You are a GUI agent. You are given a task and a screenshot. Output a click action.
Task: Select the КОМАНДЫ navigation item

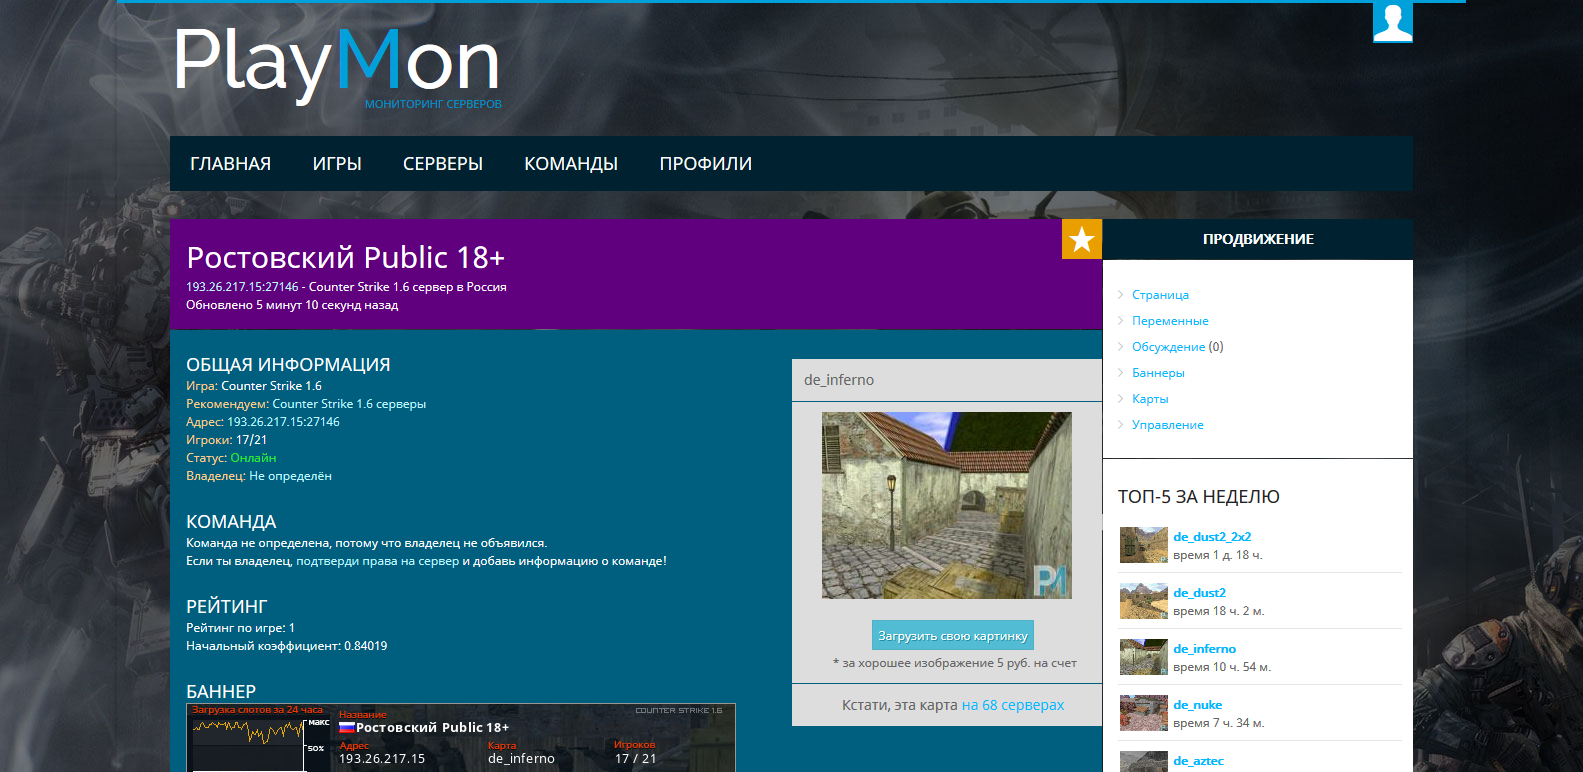(x=571, y=164)
